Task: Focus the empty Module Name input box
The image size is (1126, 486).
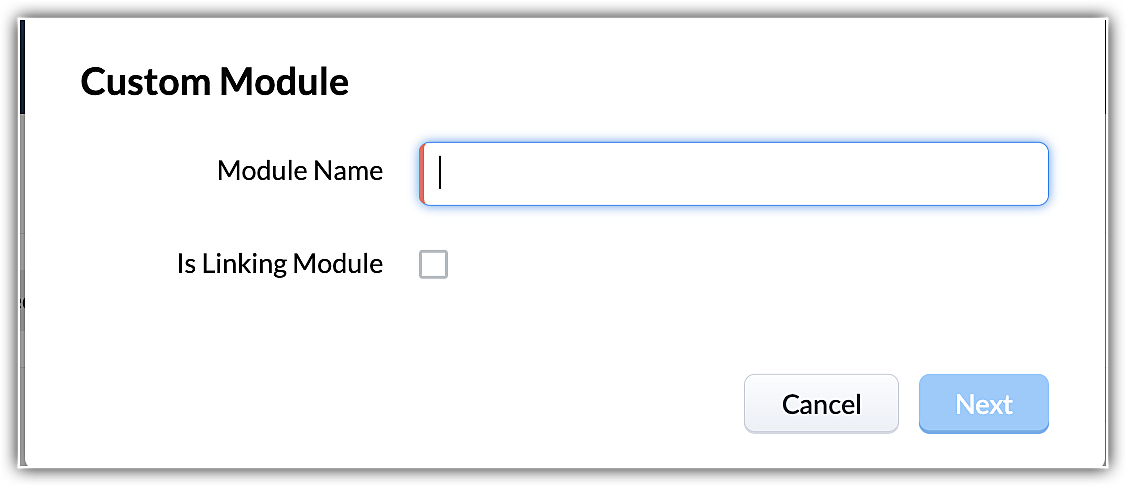Action: [735, 174]
